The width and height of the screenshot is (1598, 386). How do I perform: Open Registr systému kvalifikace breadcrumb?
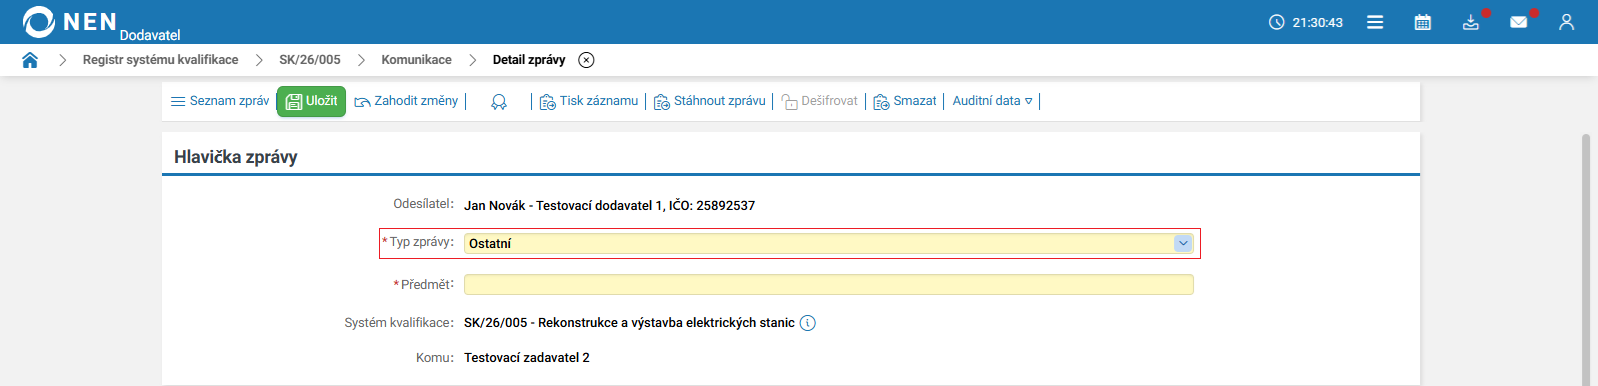160,60
